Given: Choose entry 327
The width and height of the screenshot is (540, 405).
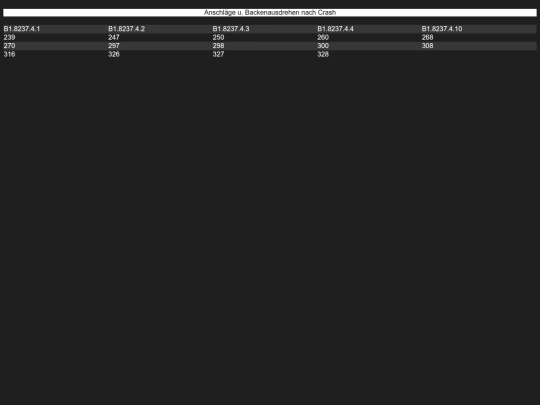Looking at the screenshot, I should (x=218, y=54).
